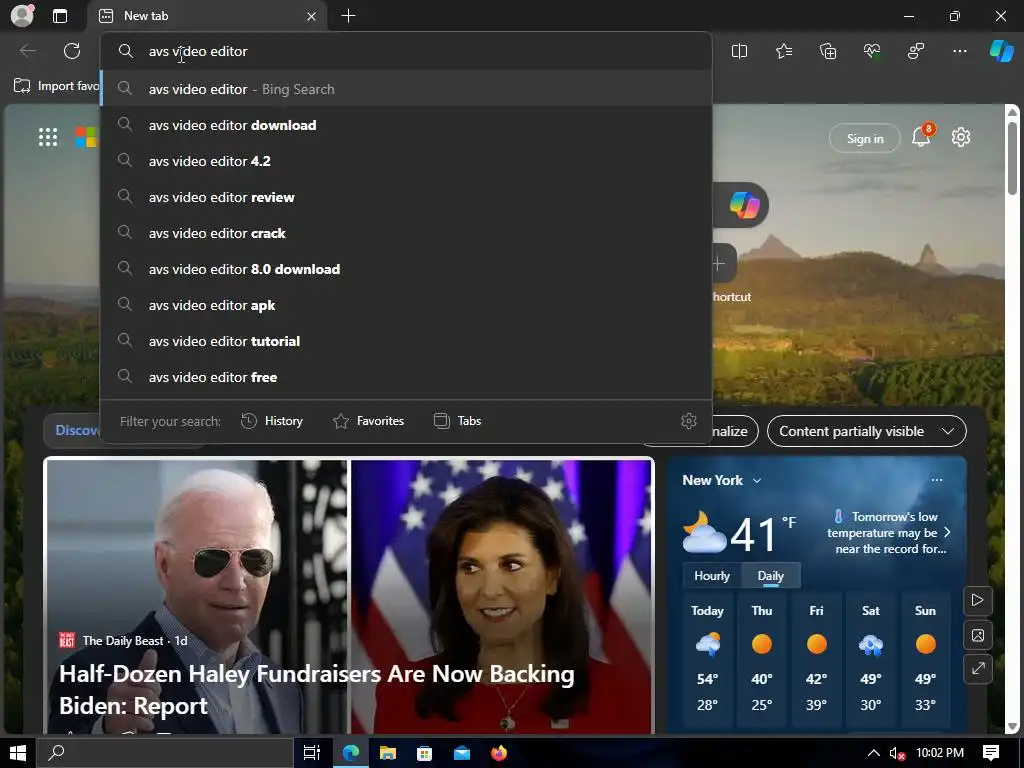Pick the 'avs video editor review' suggestion
Screen dimensions: 1024x768
click(x=406, y=197)
